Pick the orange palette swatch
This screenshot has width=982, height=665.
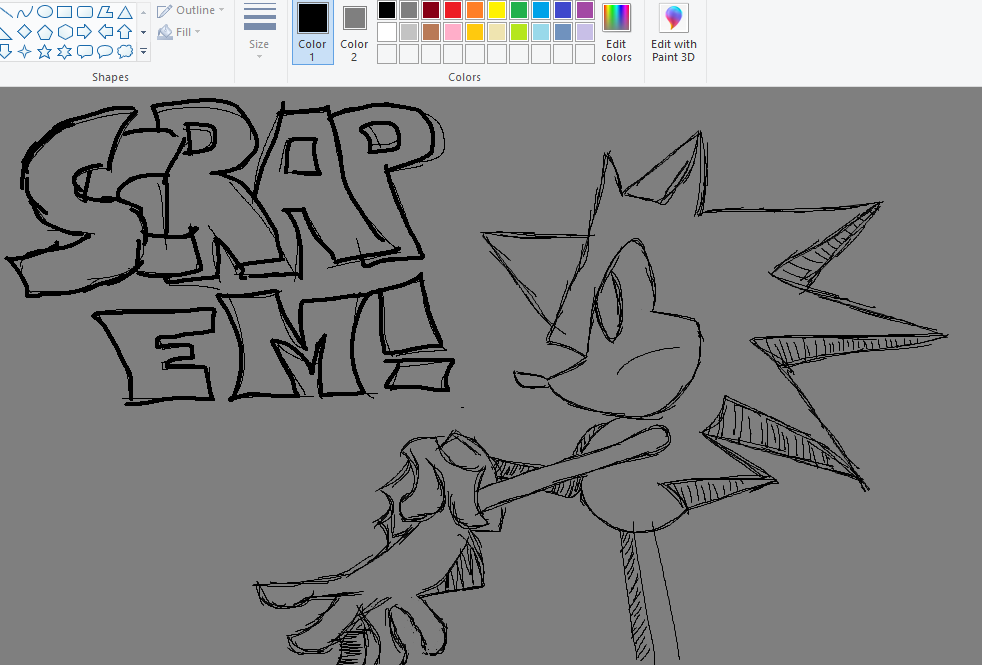click(x=475, y=10)
